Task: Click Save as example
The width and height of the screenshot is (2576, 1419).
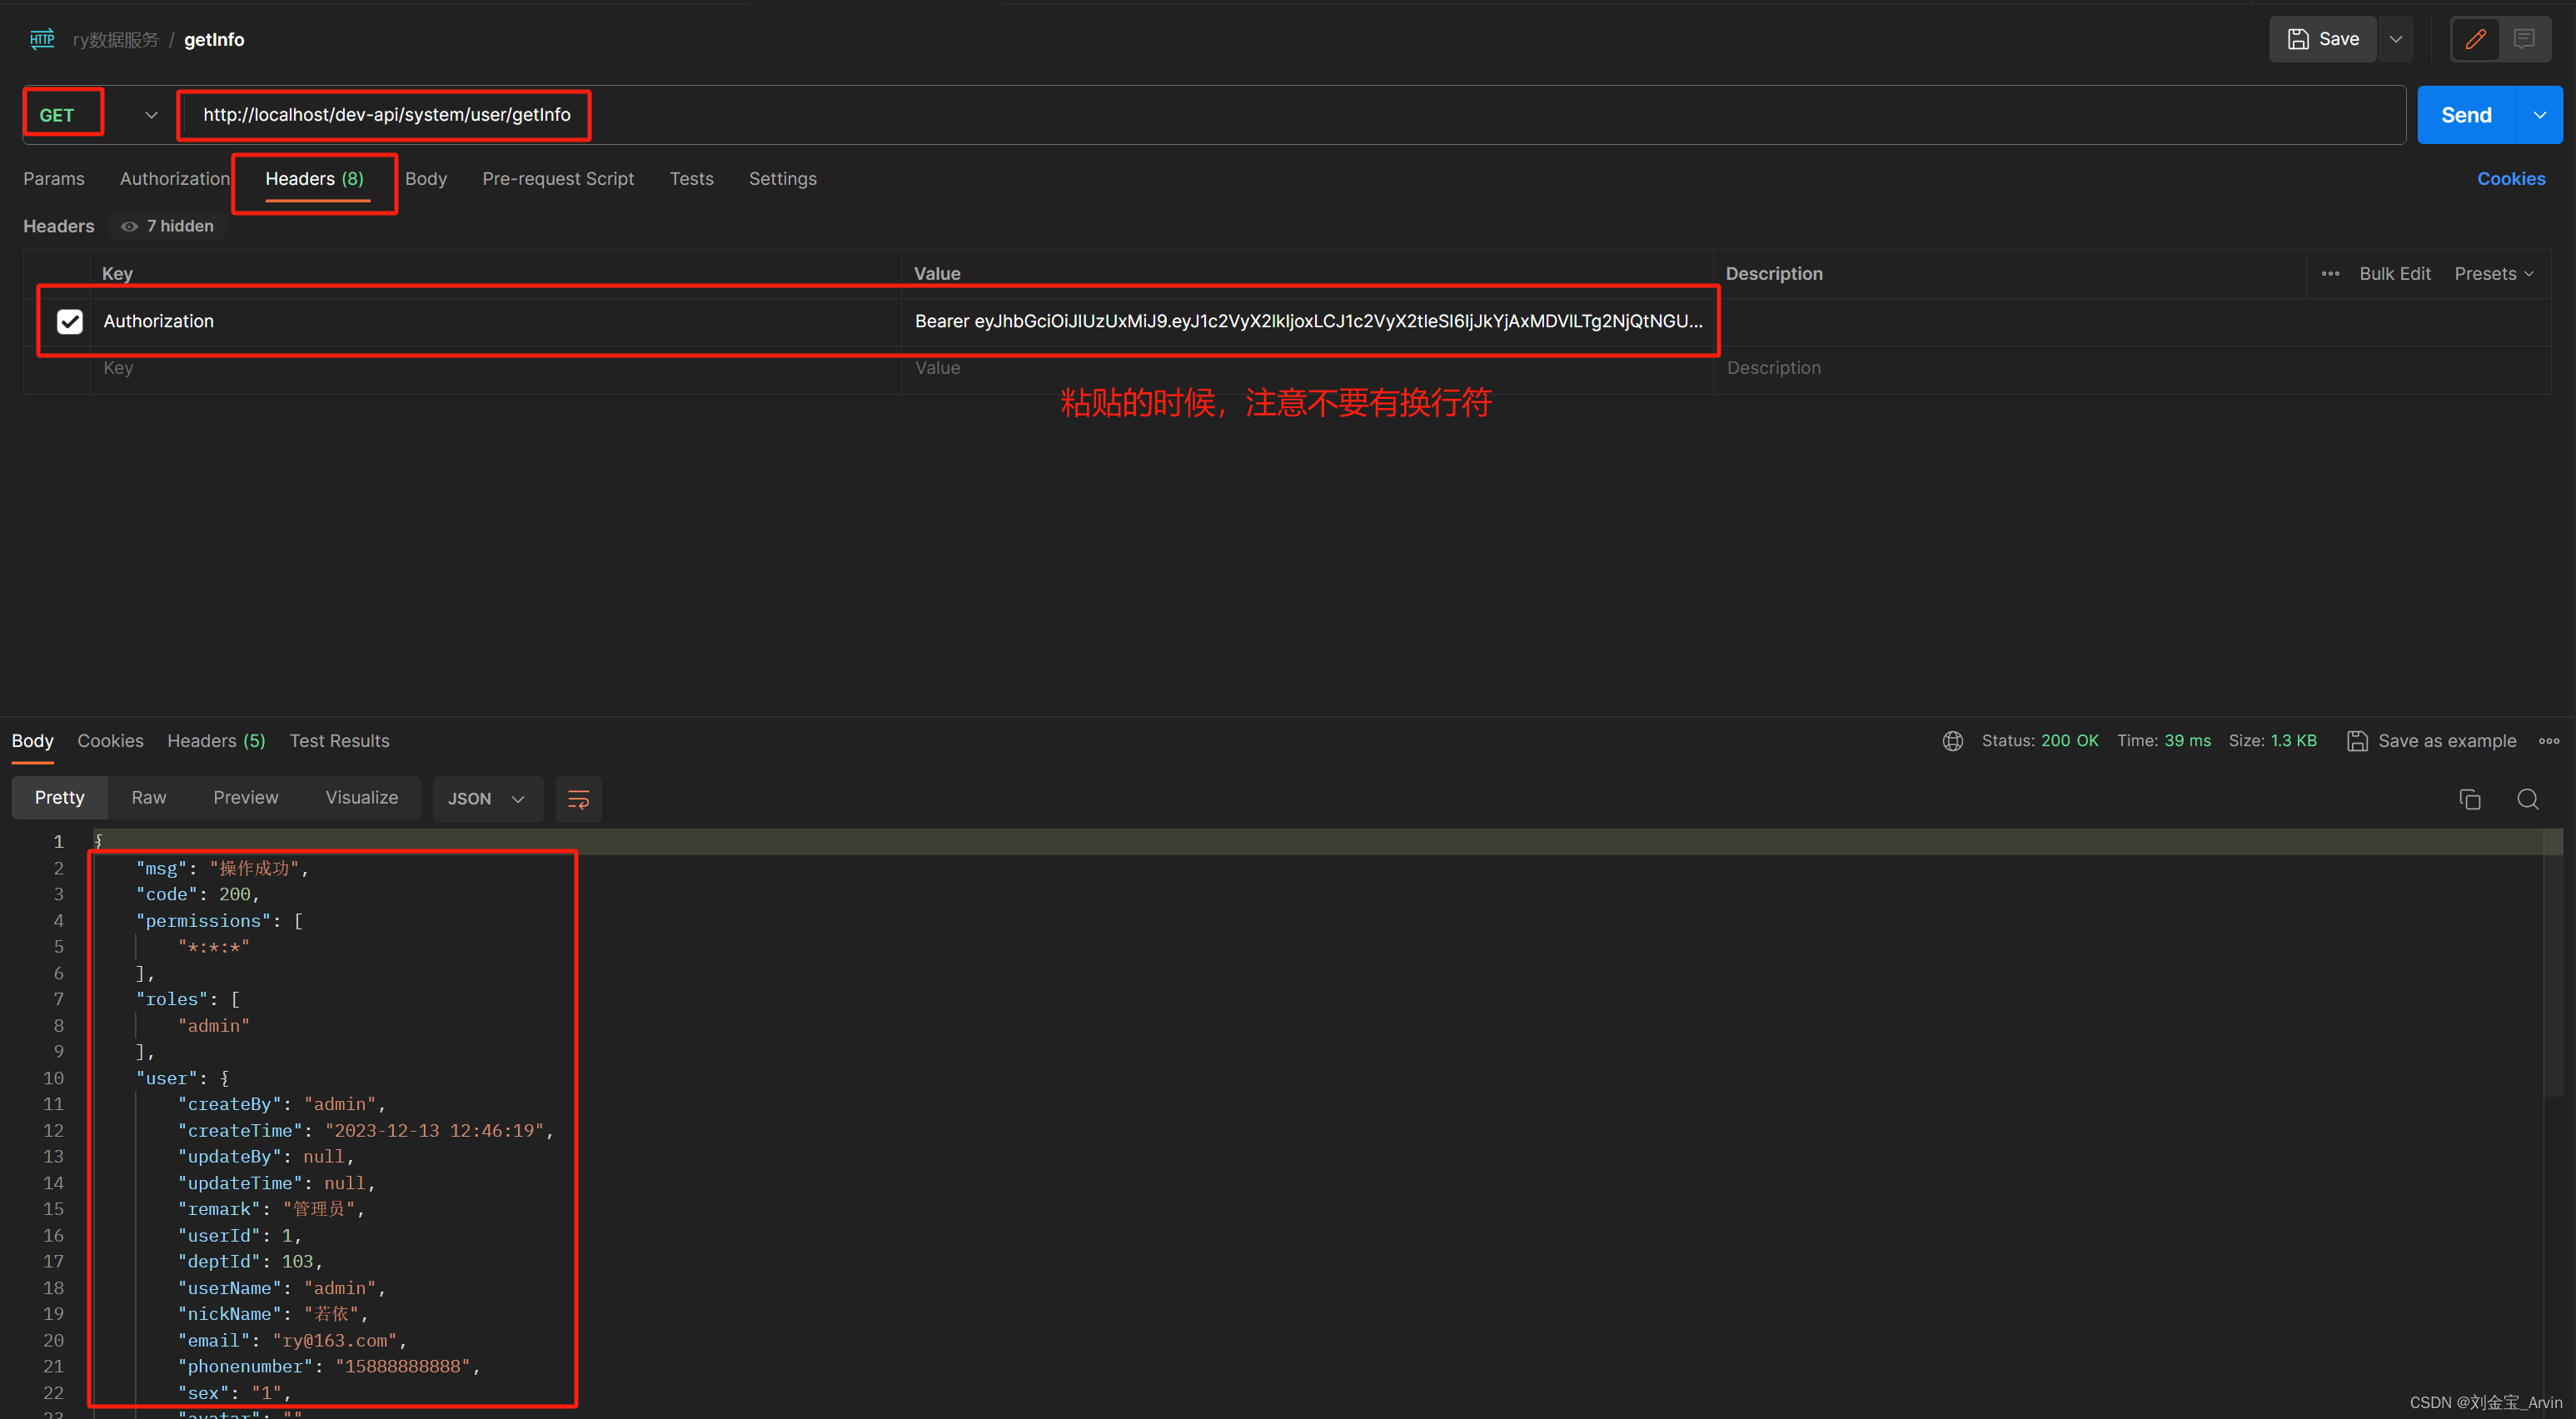Action: 2431,740
